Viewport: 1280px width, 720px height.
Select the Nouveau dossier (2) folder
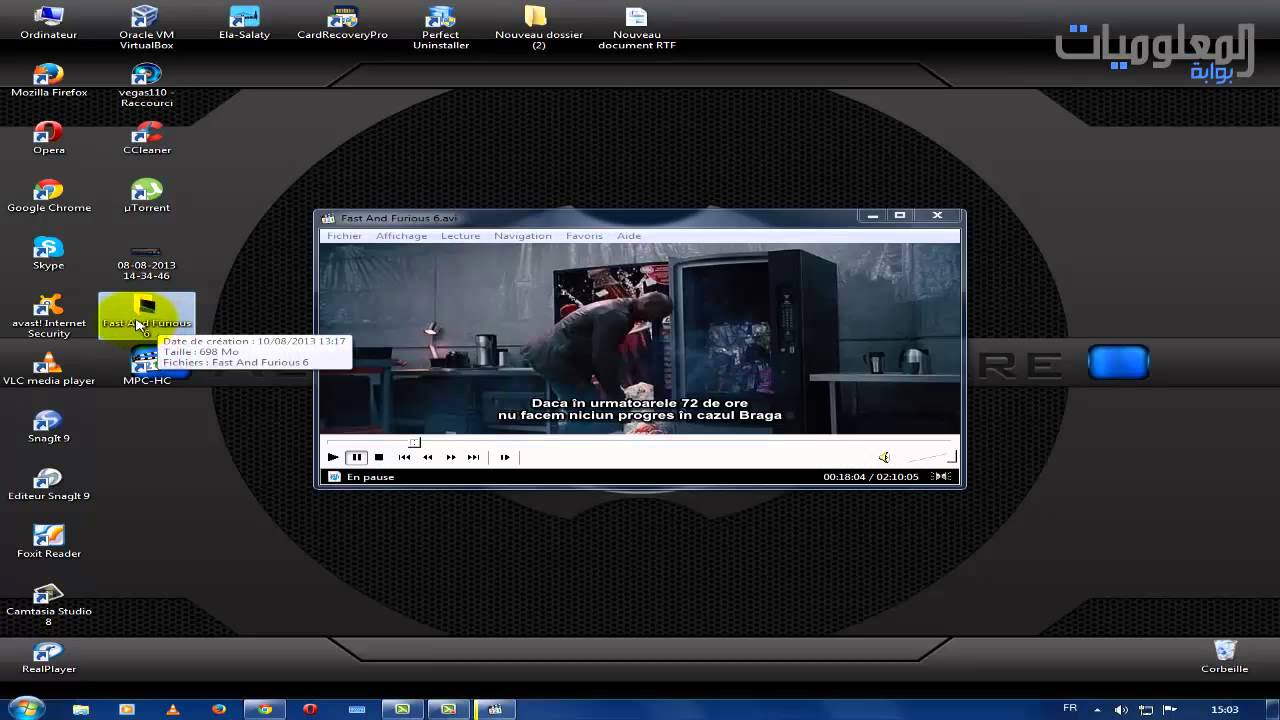pos(538,28)
